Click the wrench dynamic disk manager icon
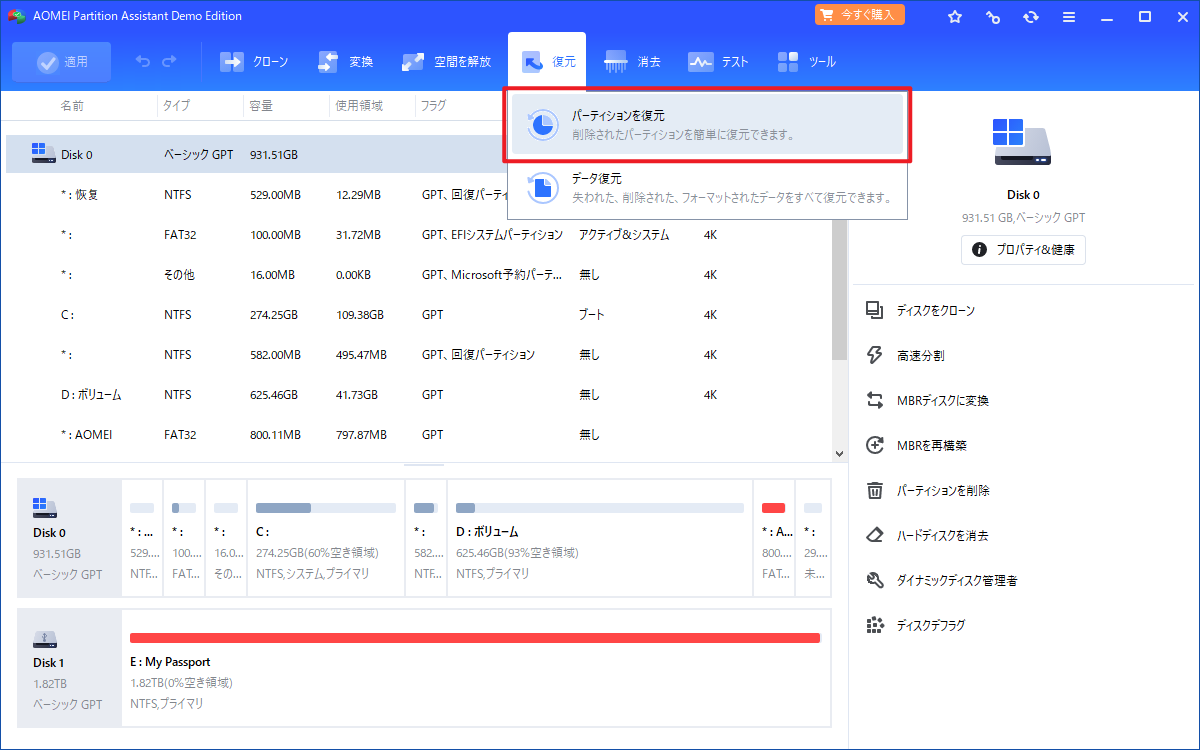 [875, 580]
